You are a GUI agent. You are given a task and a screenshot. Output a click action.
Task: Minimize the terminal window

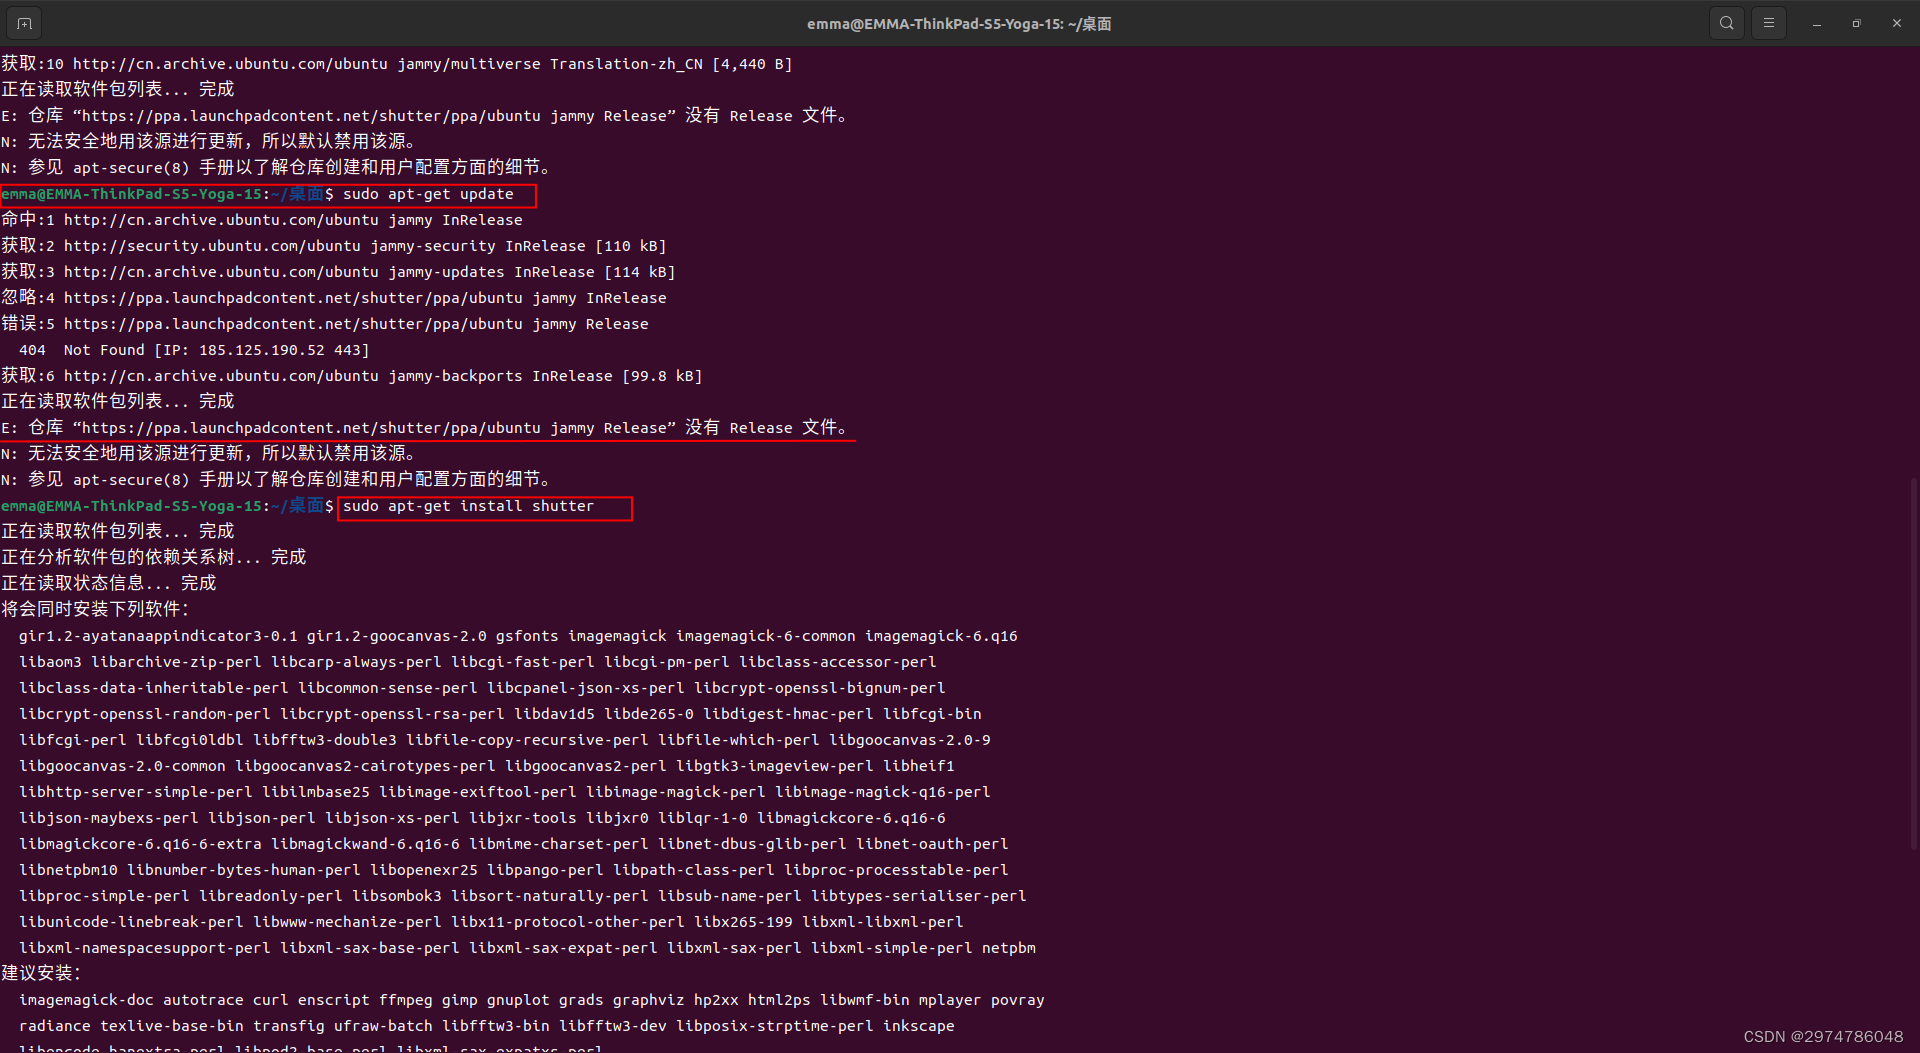[1817, 23]
